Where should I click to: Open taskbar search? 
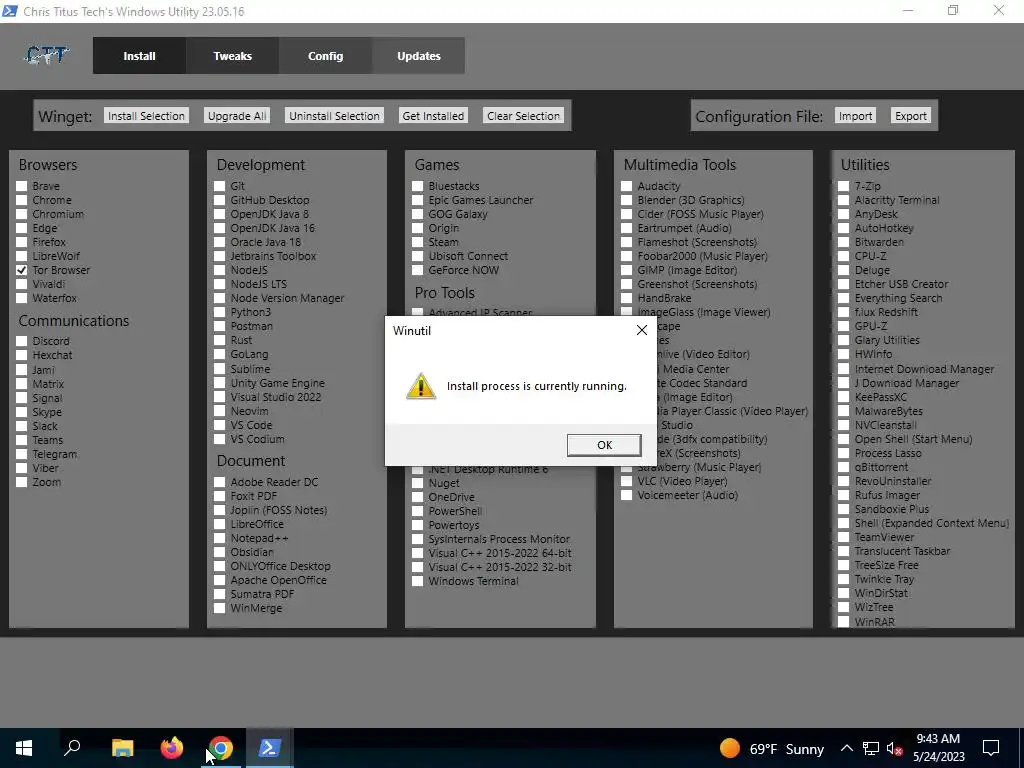72,748
